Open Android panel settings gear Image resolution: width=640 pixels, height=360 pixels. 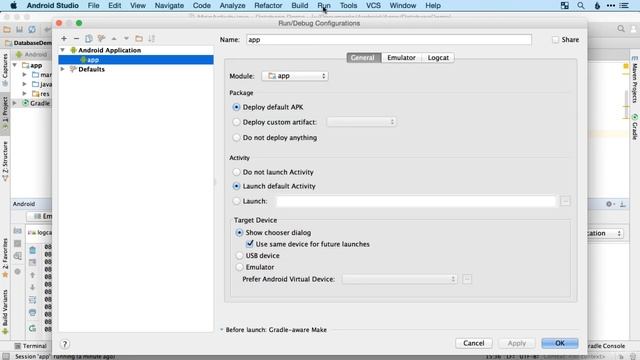609,204
